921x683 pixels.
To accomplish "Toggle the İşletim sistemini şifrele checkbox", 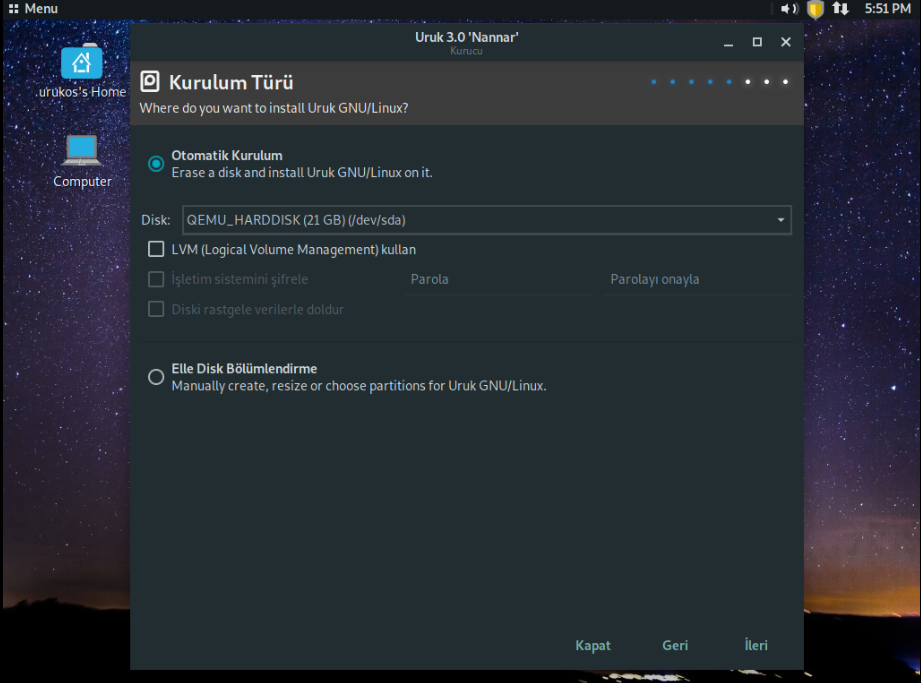I will (156, 279).
